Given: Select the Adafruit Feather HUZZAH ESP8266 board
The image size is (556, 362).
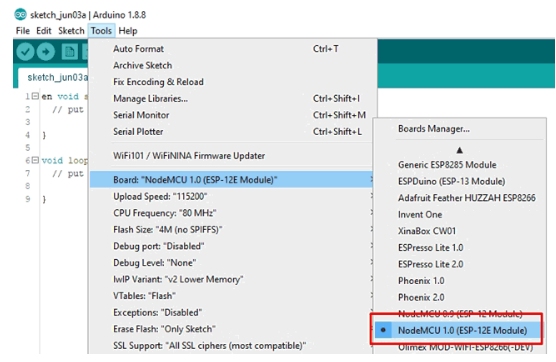Looking at the screenshot, I should coord(467,198).
